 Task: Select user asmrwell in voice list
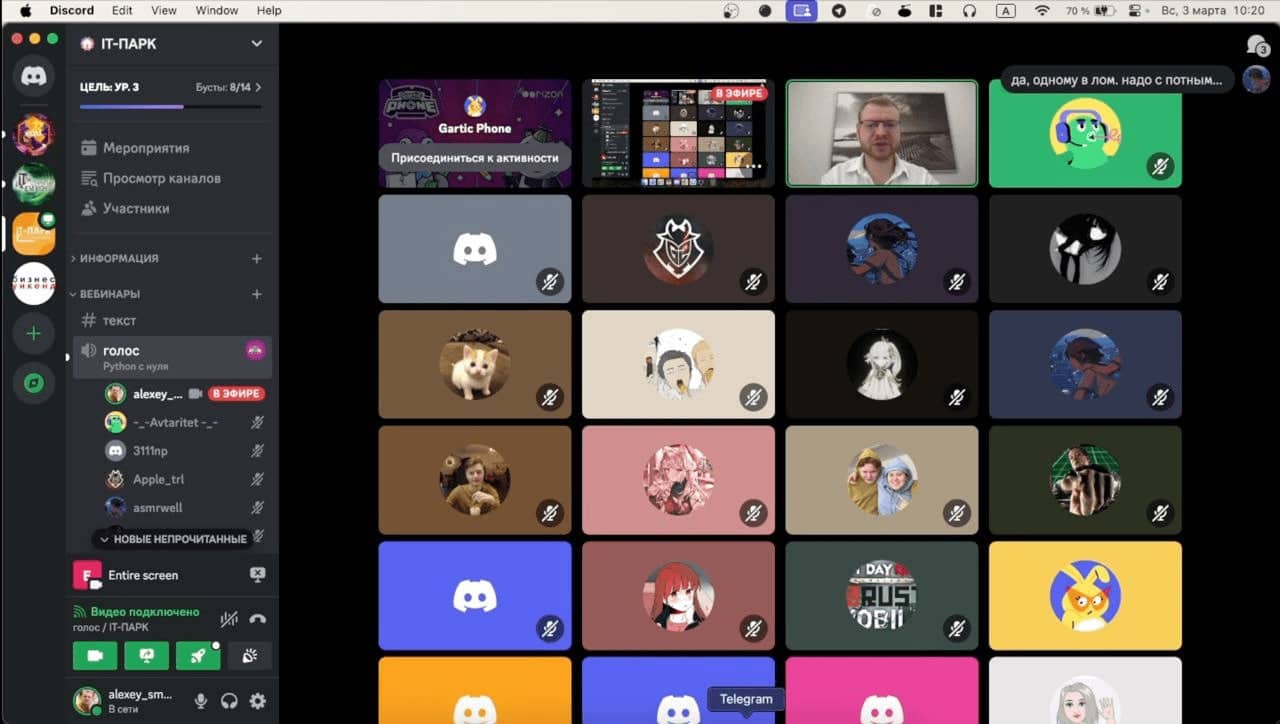184,507
